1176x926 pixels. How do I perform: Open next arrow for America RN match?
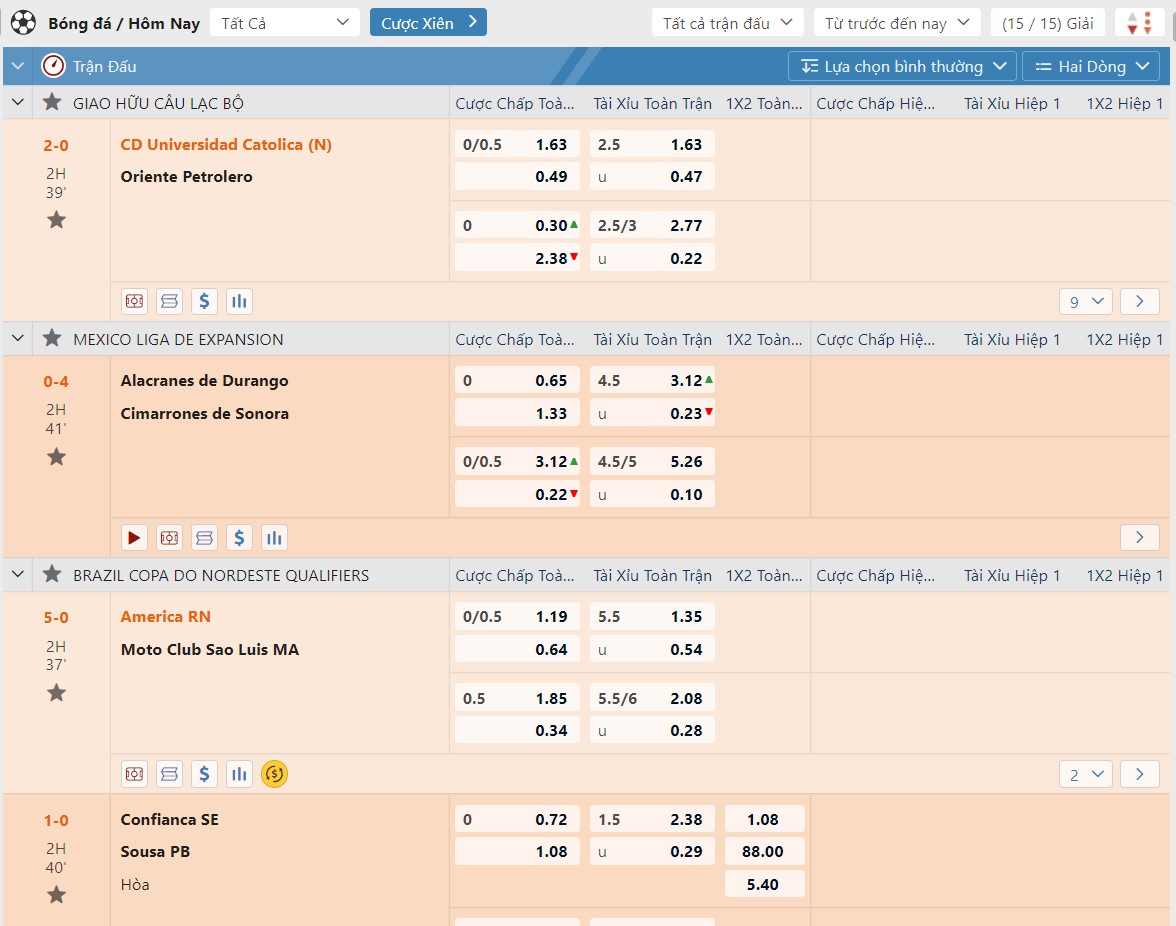click(1140, 774)
